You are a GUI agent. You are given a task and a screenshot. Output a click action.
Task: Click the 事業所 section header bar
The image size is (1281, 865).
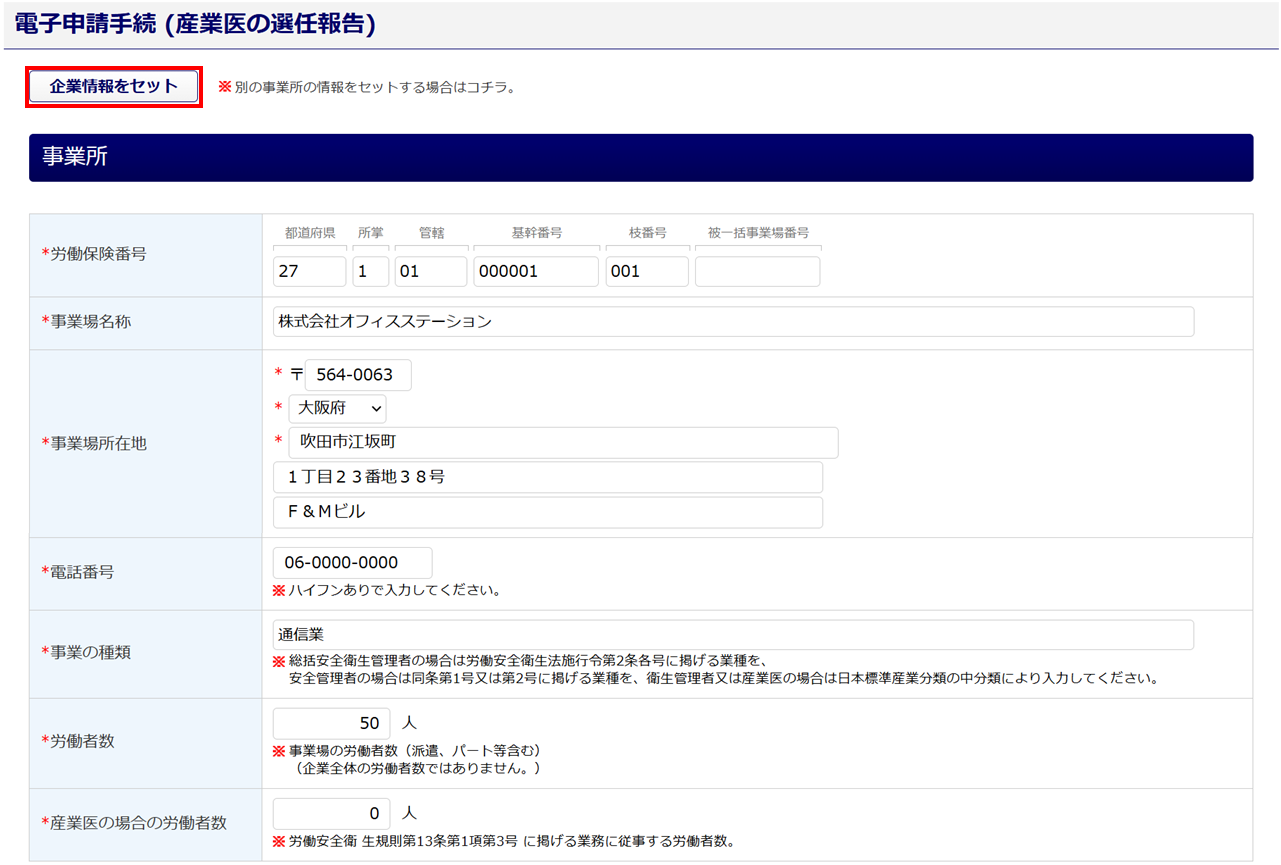pos(640,158)
